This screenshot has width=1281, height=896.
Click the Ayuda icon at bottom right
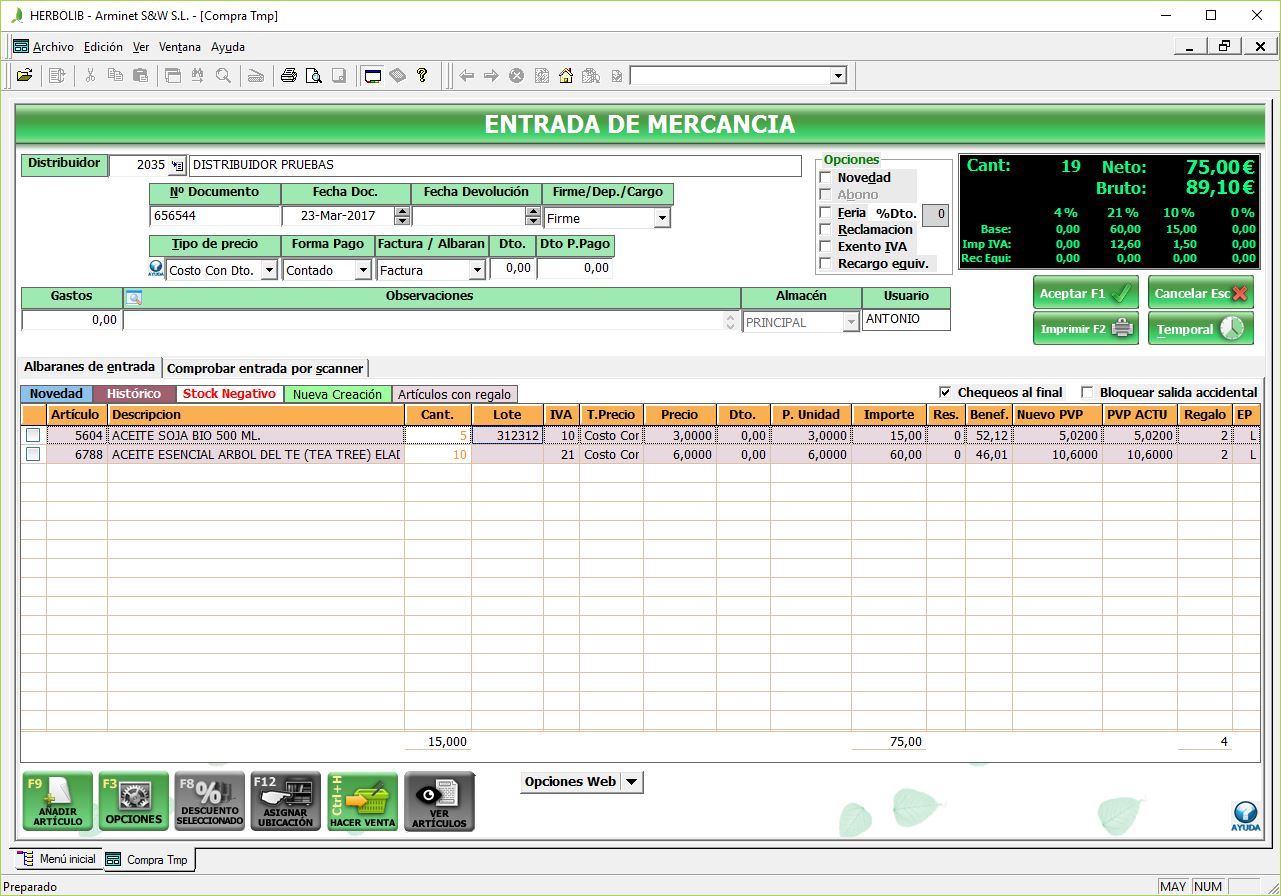(x=1245, y=816)
